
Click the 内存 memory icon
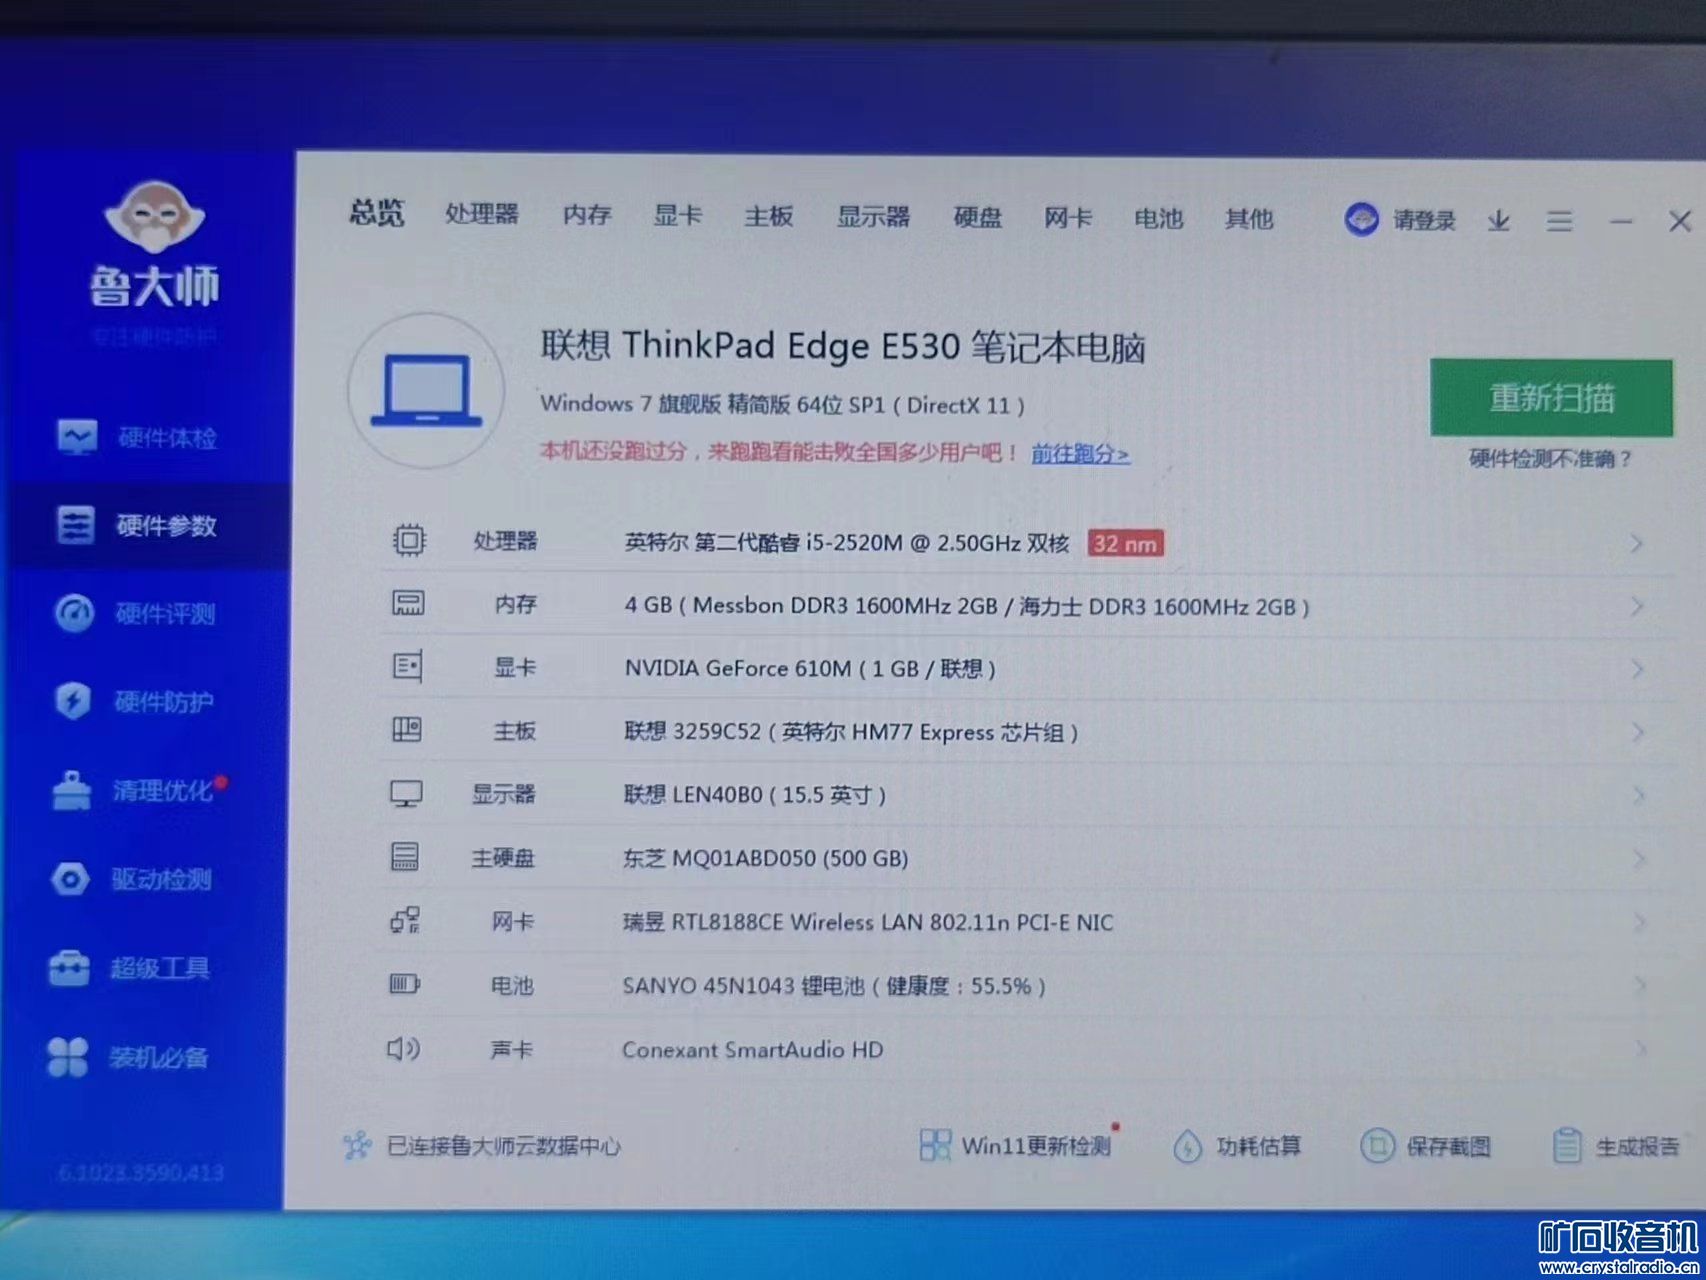pos(407,603)
